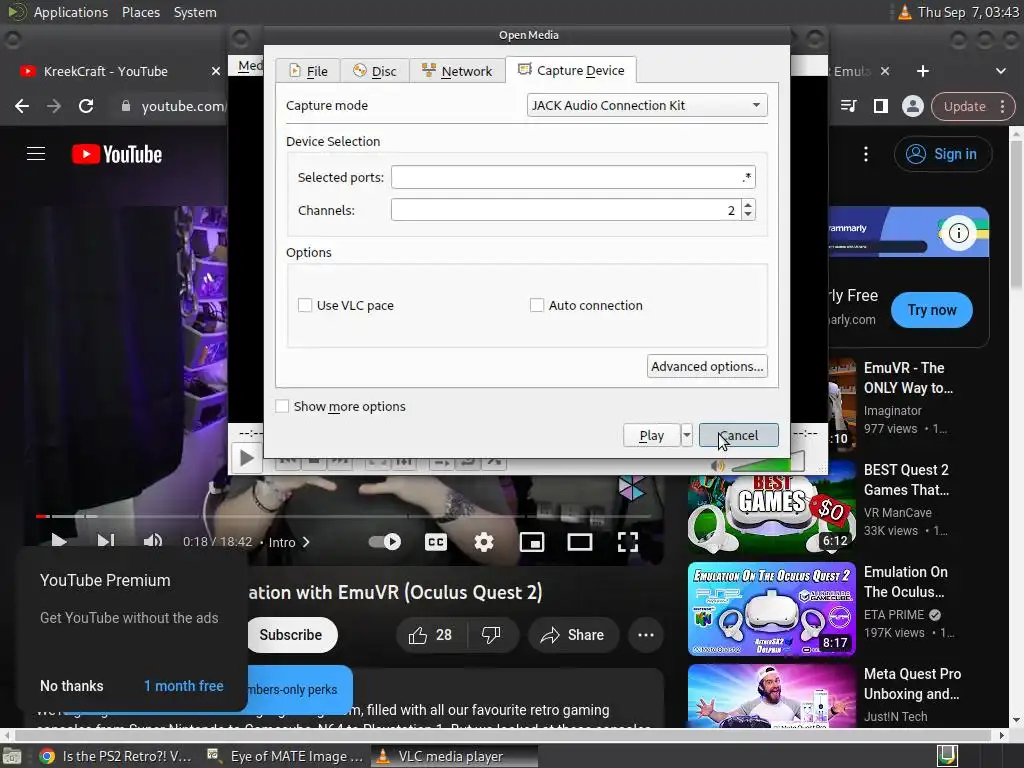Mute the YouTube video volume

pos(153,541)
